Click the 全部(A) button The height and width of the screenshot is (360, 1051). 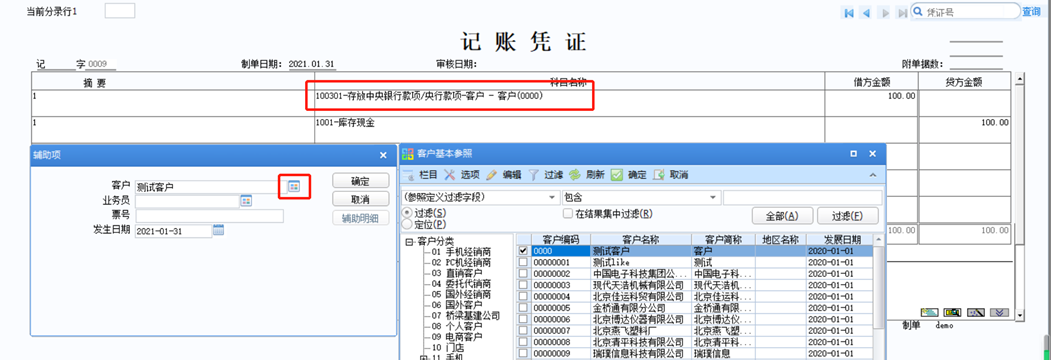coord(783,216)
